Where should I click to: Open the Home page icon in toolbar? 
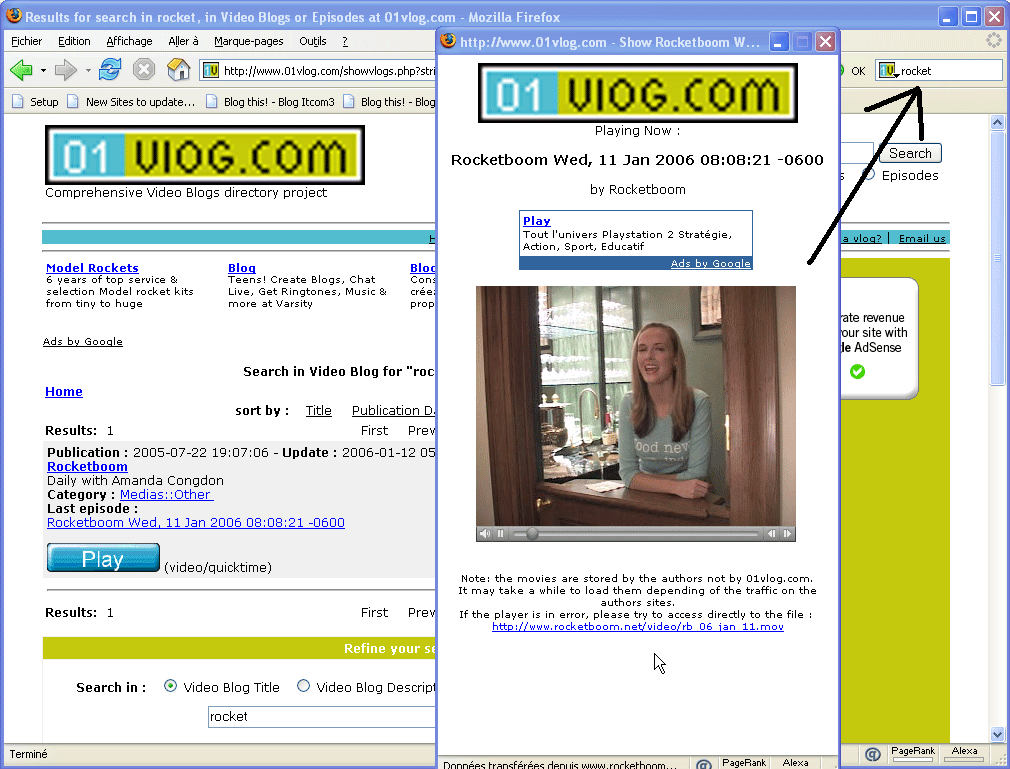[x=178, y=69]
